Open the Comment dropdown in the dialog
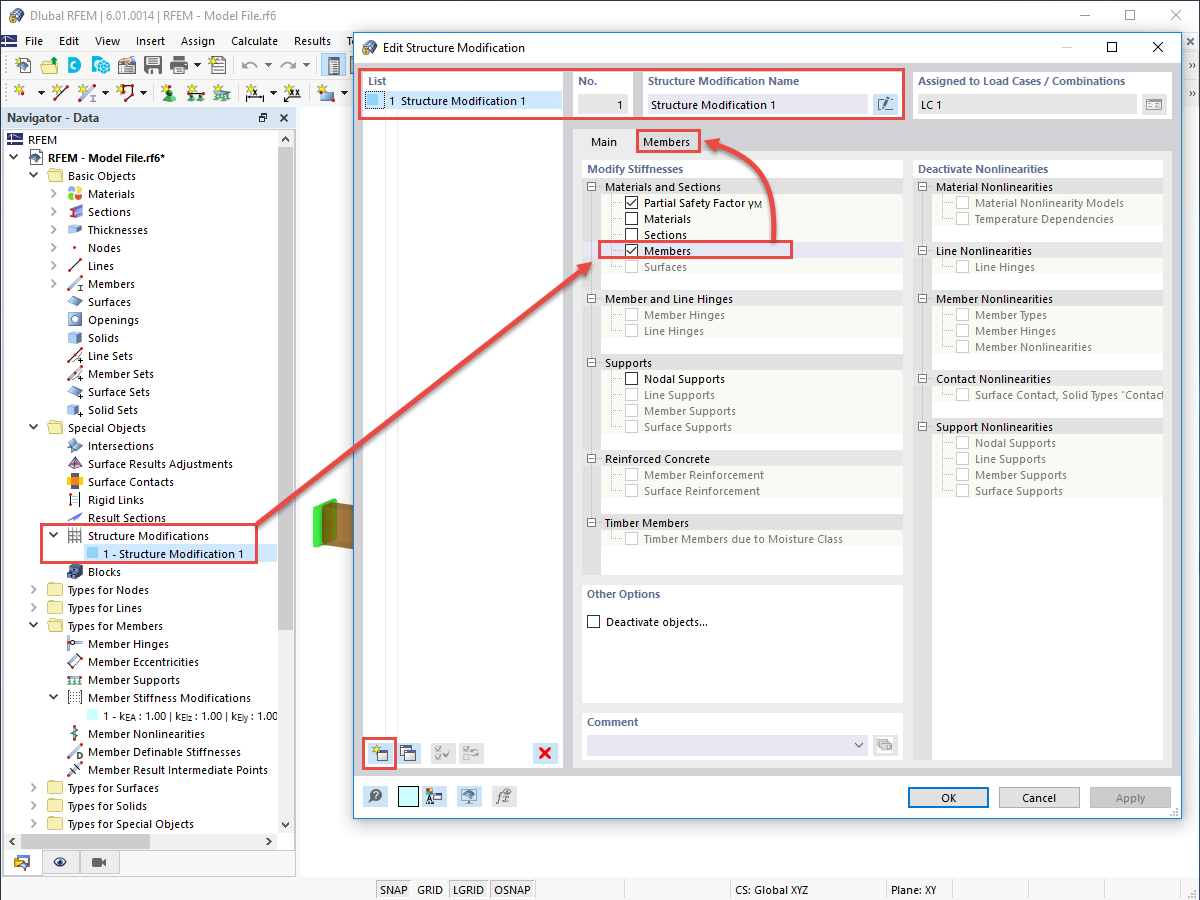1200x900 pixels. pyautogui.click(x=858, y=745)
